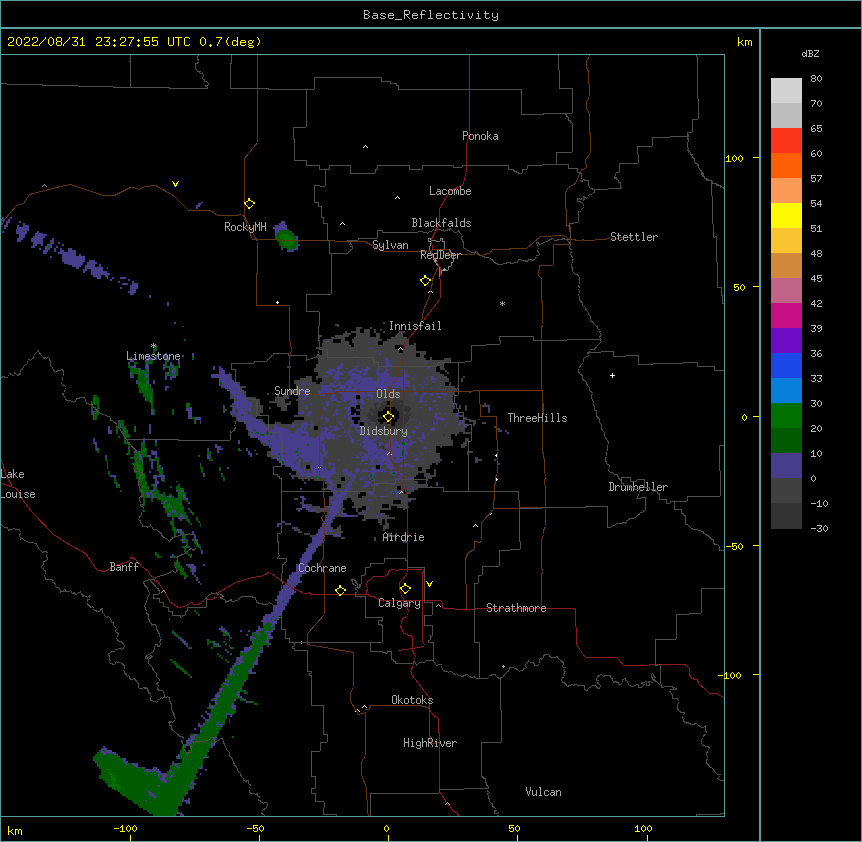The height and width of the screenshot is (842, 862).
Task: Click the Cochrane city label
Action: click(x=322, y=568)
